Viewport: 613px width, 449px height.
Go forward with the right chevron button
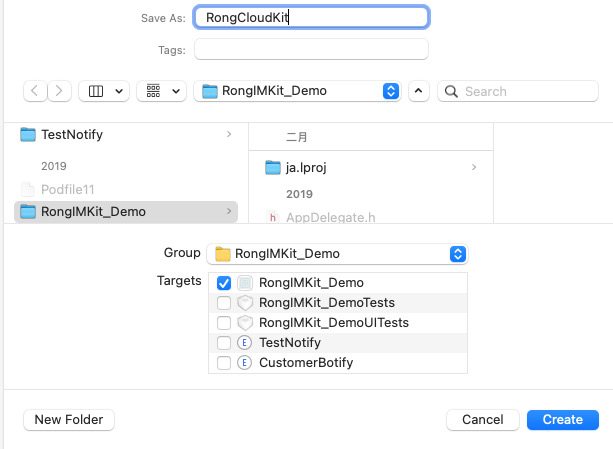click(x=60, y=91)
